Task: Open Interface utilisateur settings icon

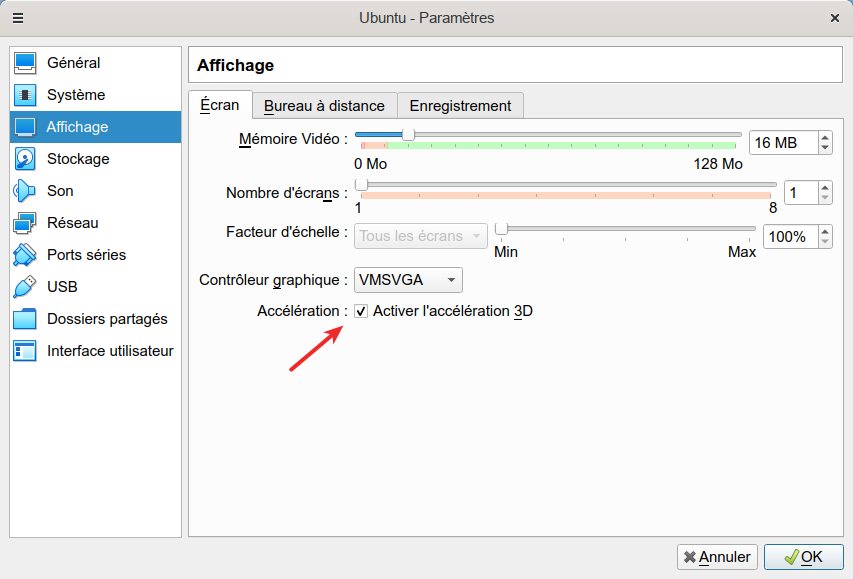Action: (x=25, y=351)
